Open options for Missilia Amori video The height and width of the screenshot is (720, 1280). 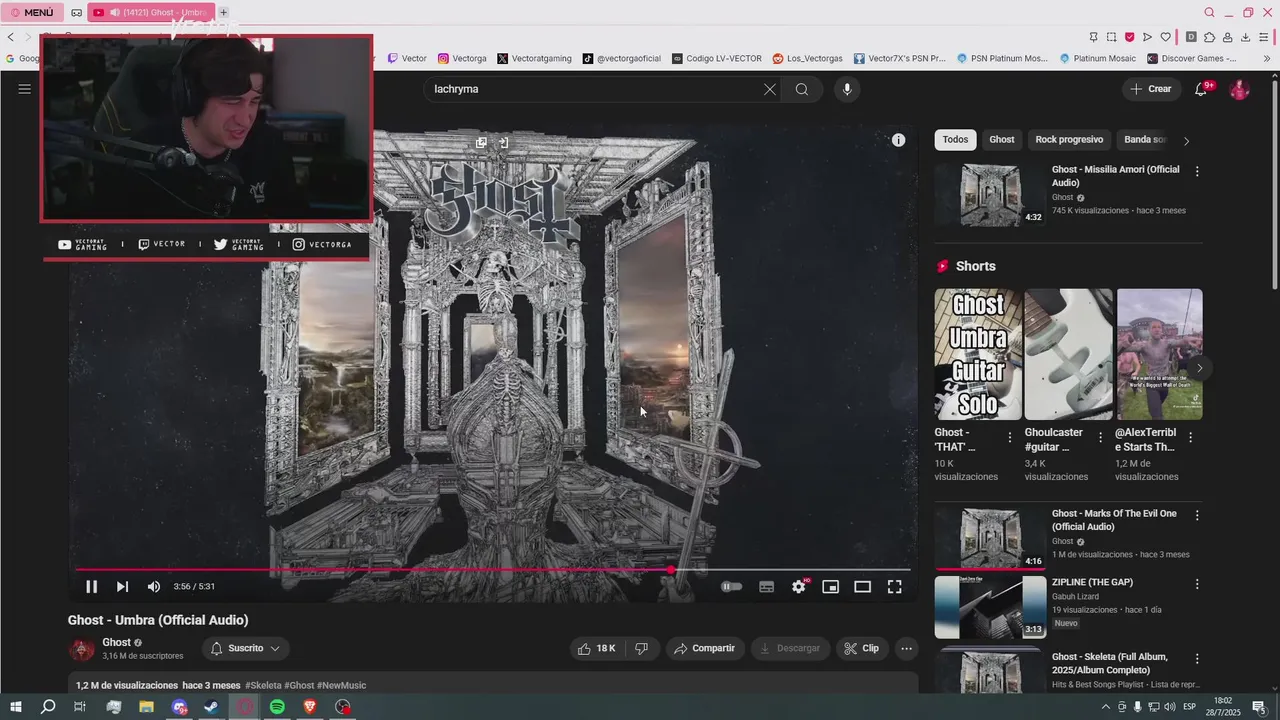[1197, 171]
